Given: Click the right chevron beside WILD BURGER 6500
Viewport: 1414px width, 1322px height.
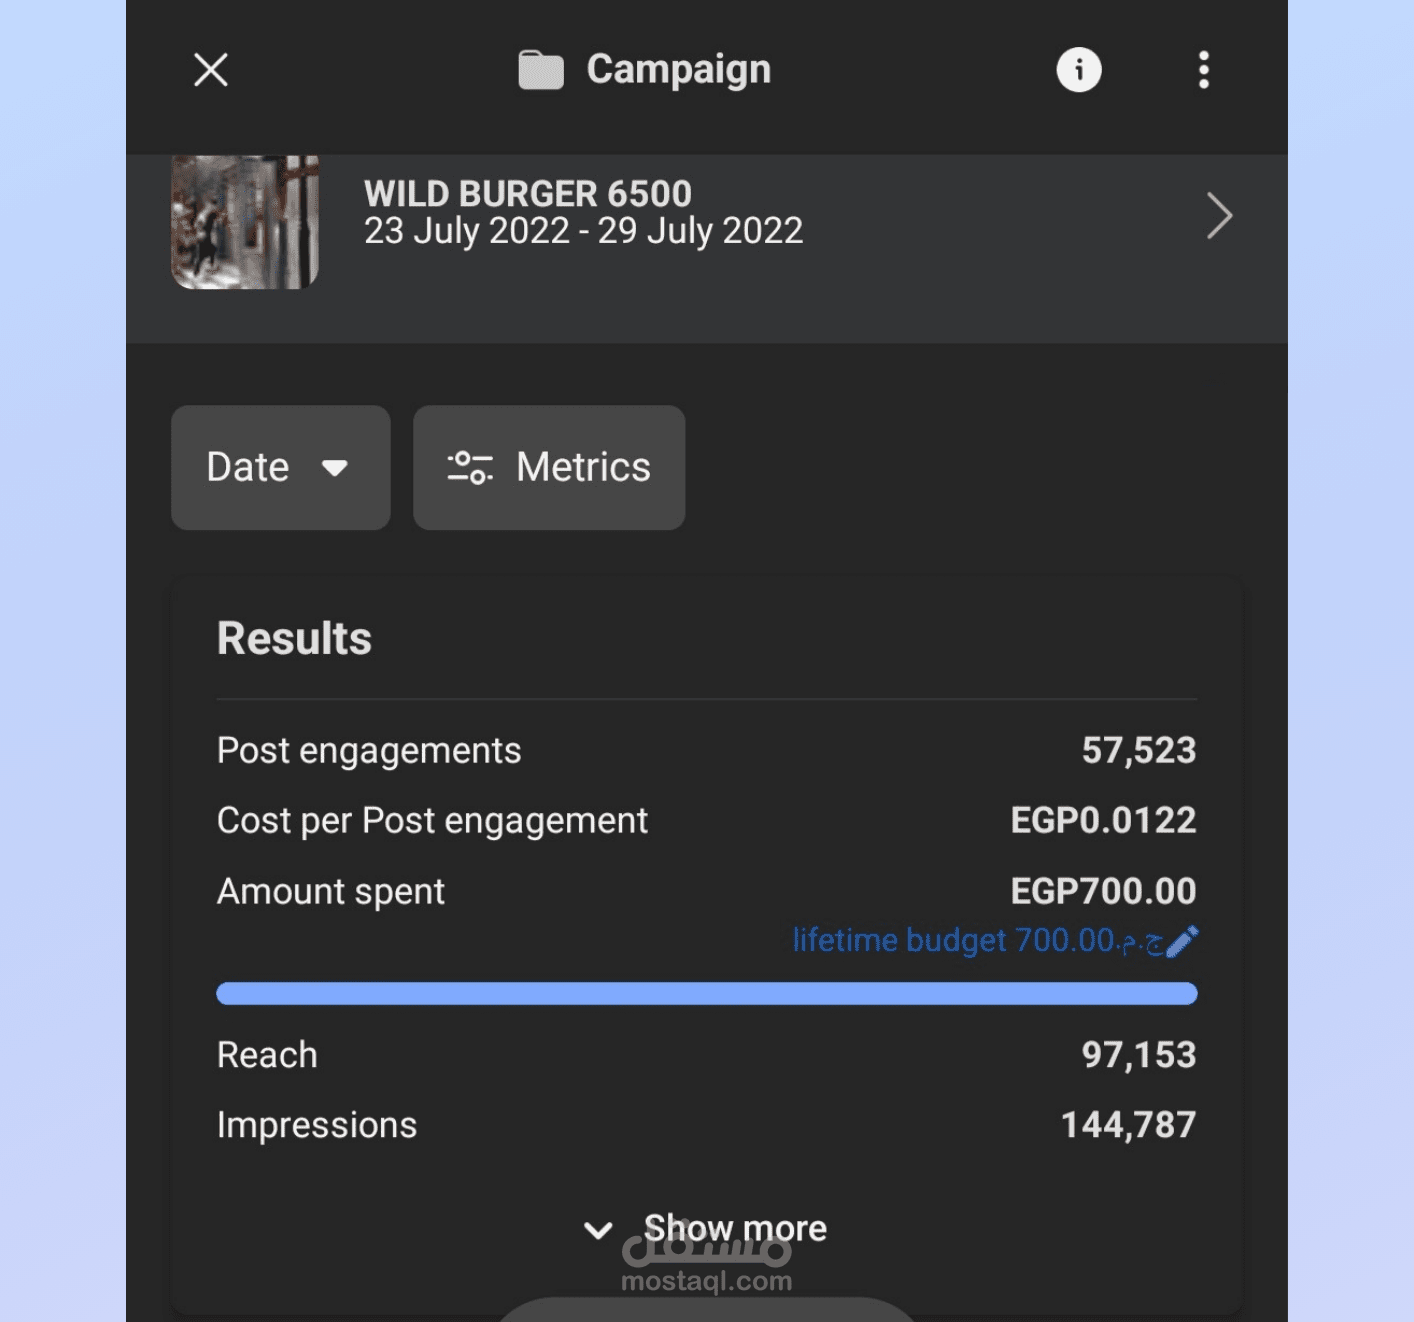Looking at the screenshot, I should click(x=1219, y=216).
